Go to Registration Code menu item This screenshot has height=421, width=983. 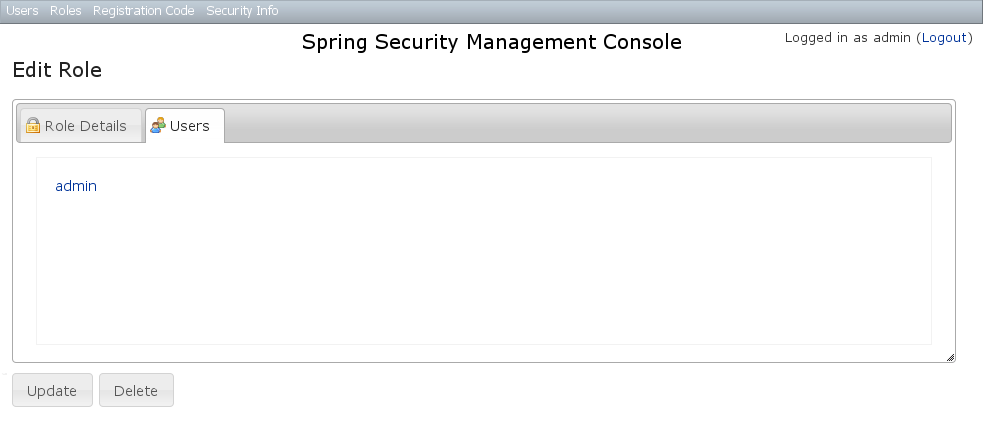pyautogui.click(x=143, y=11)
